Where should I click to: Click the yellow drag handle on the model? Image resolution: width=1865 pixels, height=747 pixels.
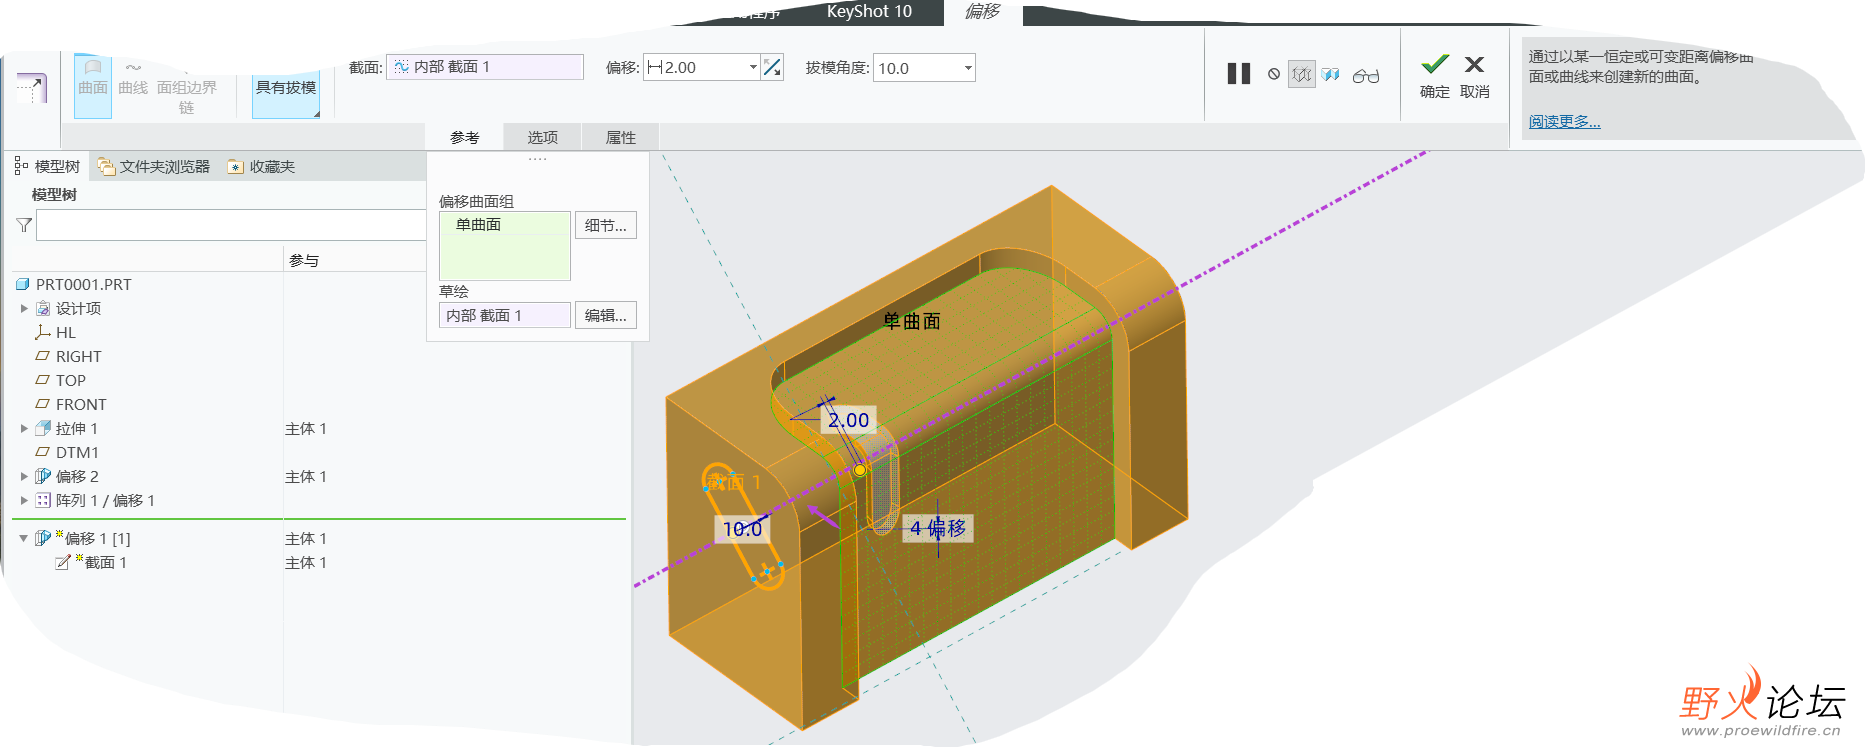859,469
